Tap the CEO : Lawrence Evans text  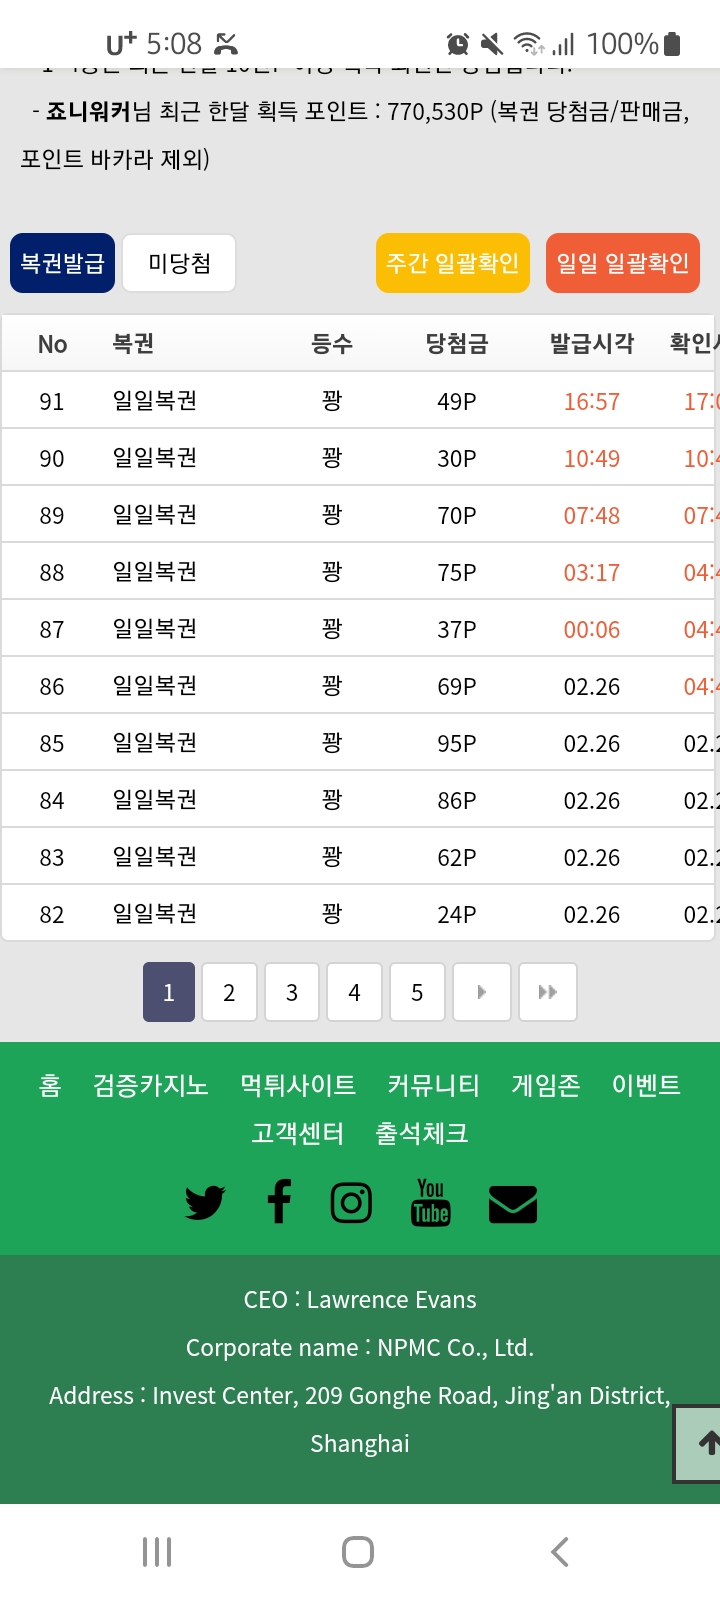(360, 1300)
